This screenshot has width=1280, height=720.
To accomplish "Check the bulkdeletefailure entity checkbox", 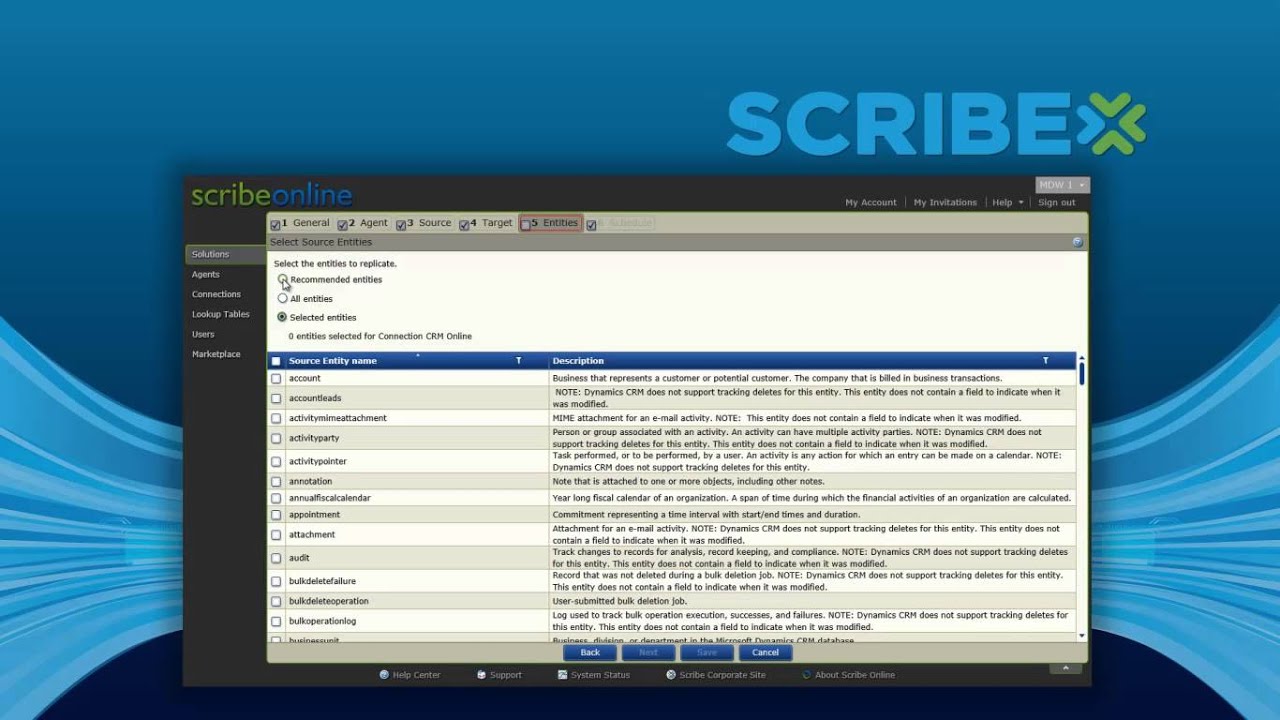I will point(276,581).
